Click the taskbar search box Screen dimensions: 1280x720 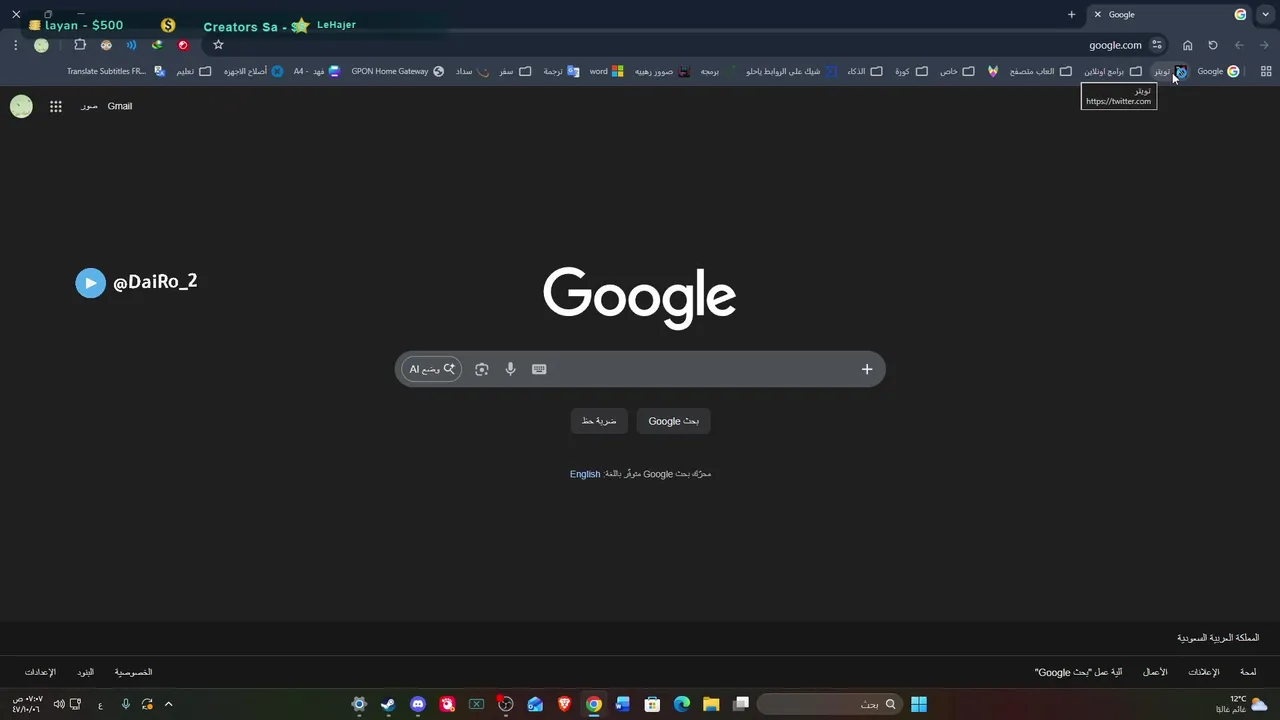(830, 704)
